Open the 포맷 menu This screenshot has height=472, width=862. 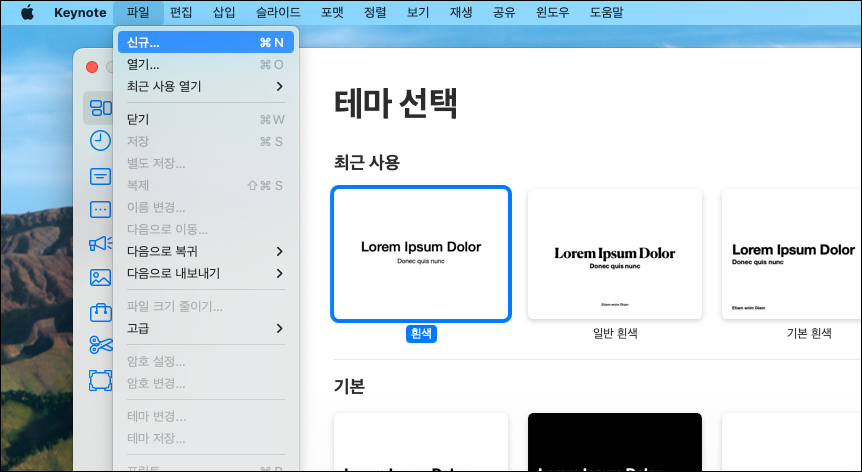332,12
